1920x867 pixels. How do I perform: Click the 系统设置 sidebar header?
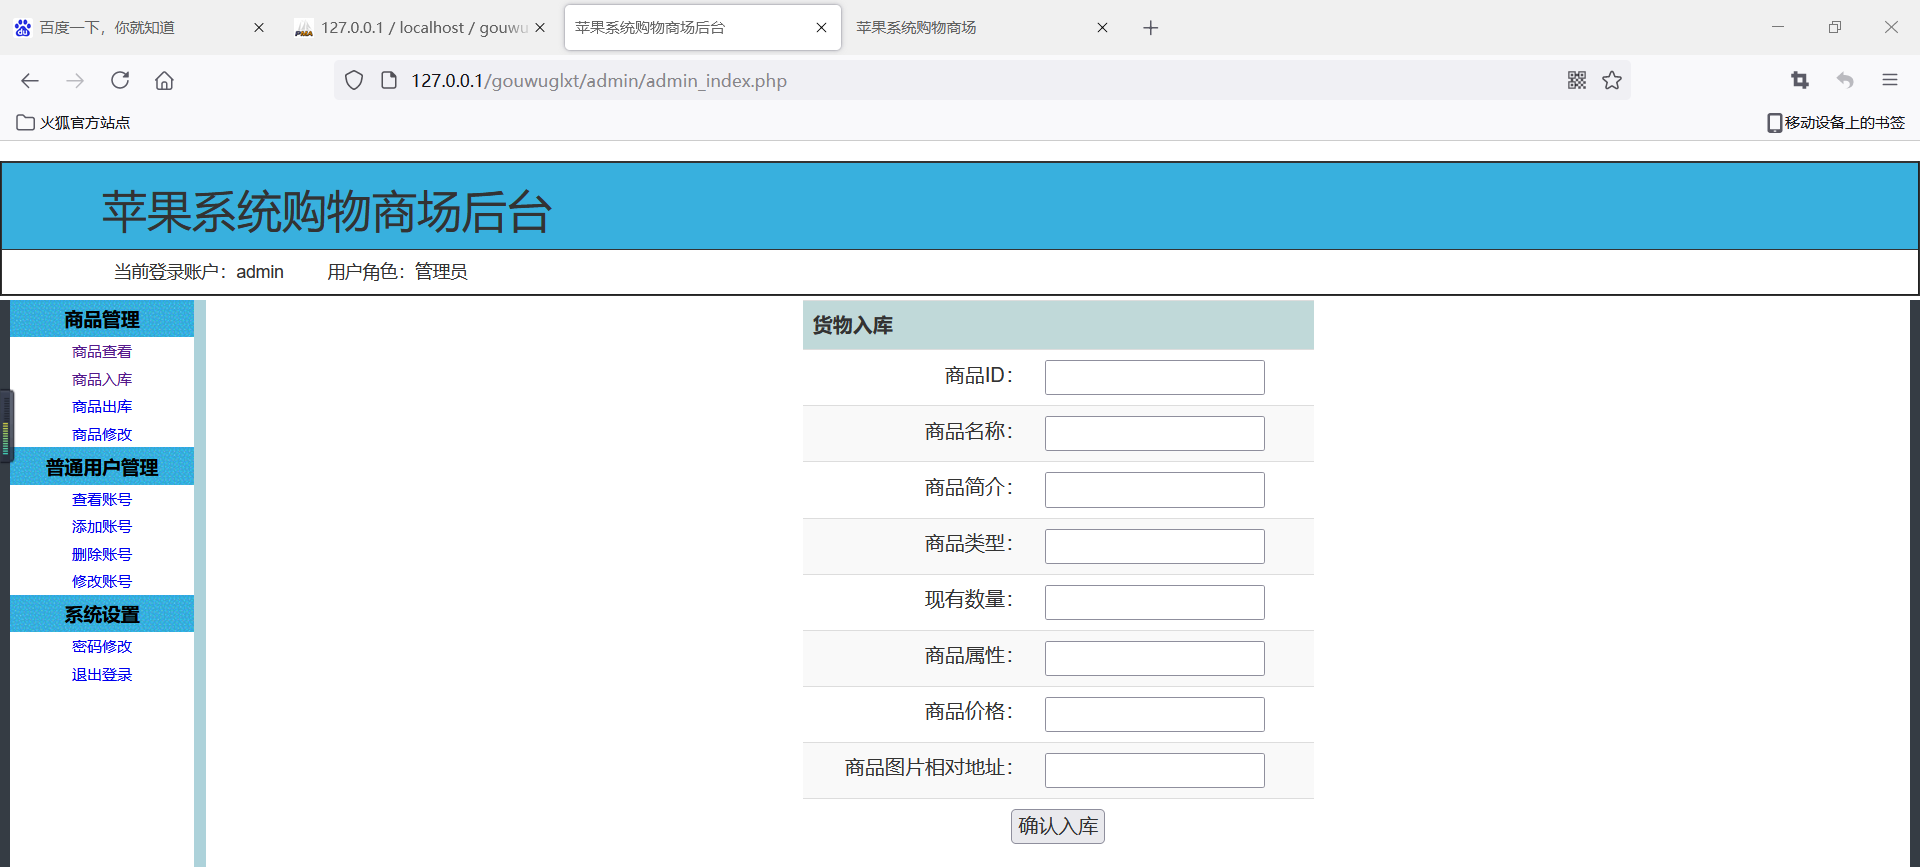[x=102, y=614]
